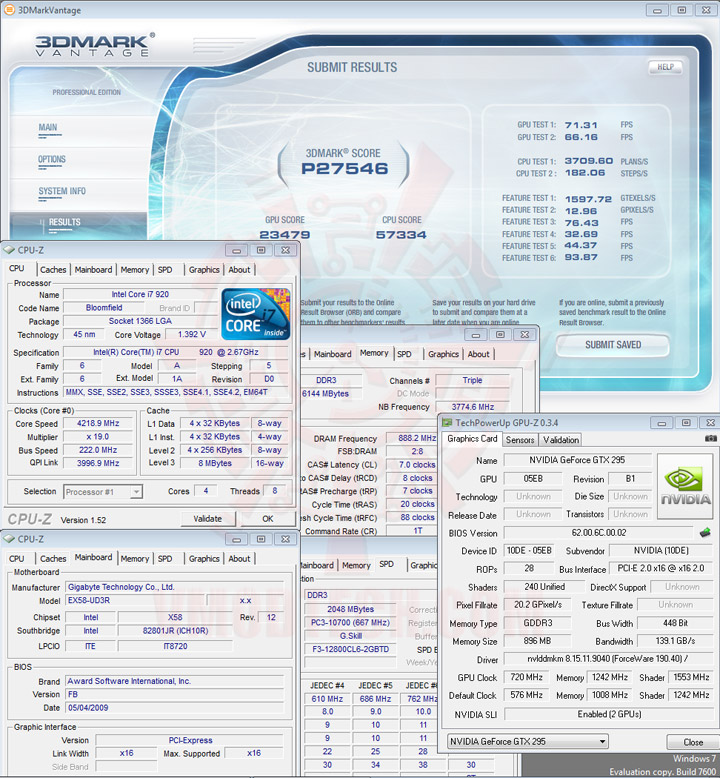Click the GPU-Z title bar icon
Viewport: 720px width, 778px height.
pos(448,422)
